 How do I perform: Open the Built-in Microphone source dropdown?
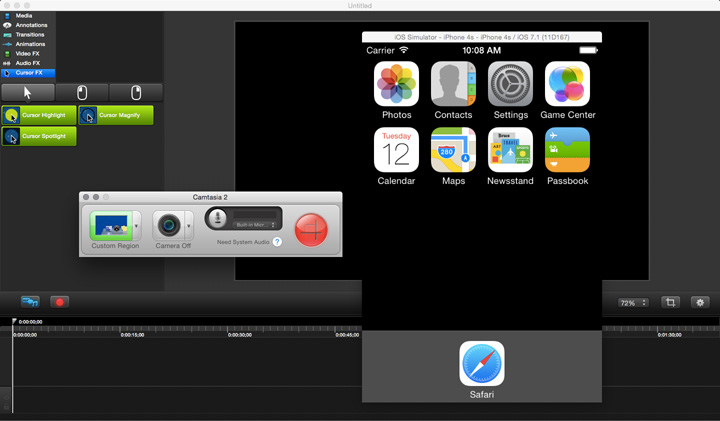pyautogui.click(x=254, y=225)
